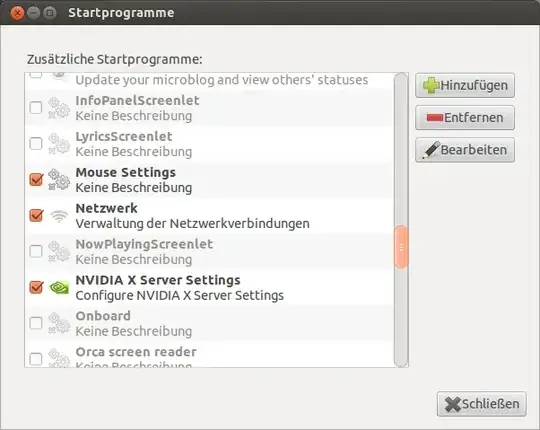The height and width of the screenshot is (430, 540).
Task: Select the Onboard entry name
Action: 103,316
